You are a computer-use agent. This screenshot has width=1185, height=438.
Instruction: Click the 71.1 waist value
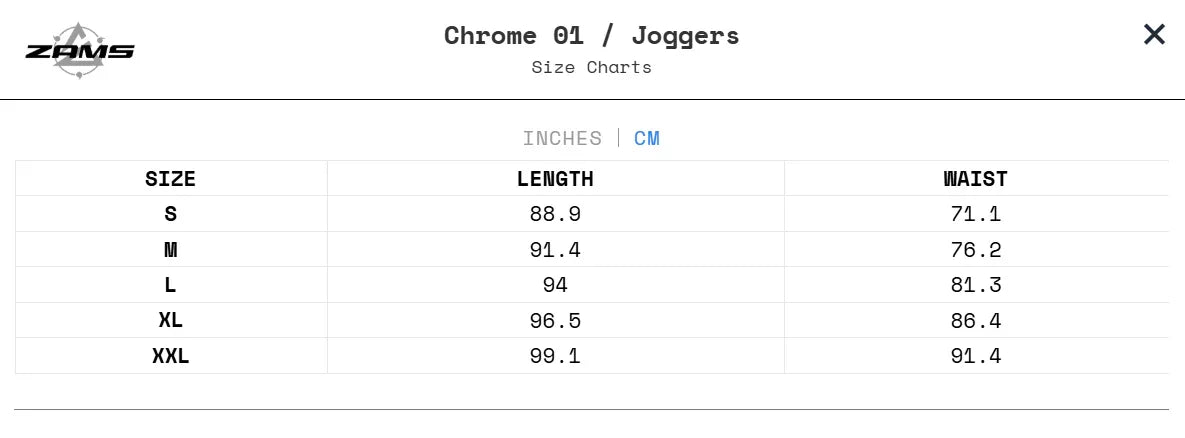[975, 214]
